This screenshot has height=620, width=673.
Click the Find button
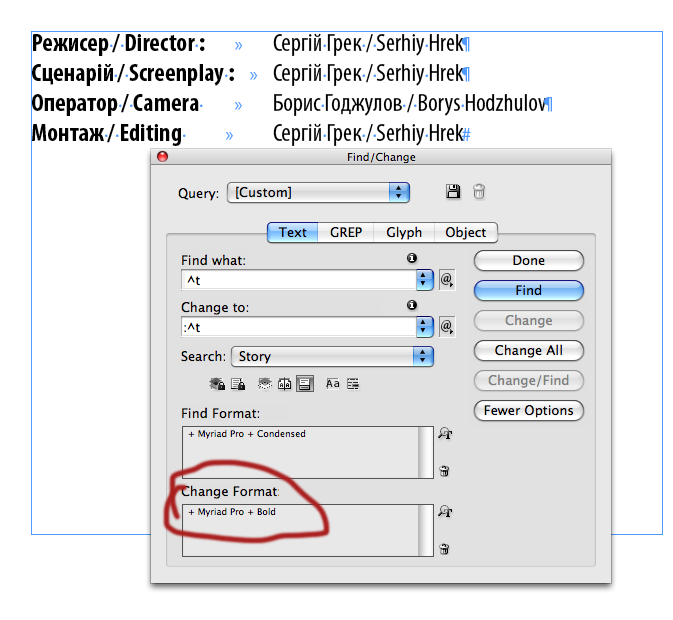click(528, 290)
